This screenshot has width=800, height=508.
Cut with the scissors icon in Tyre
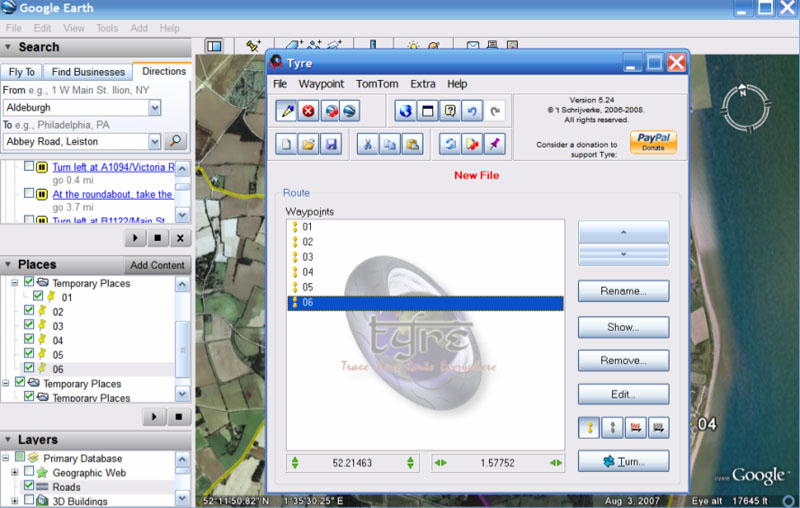[367, 144]
